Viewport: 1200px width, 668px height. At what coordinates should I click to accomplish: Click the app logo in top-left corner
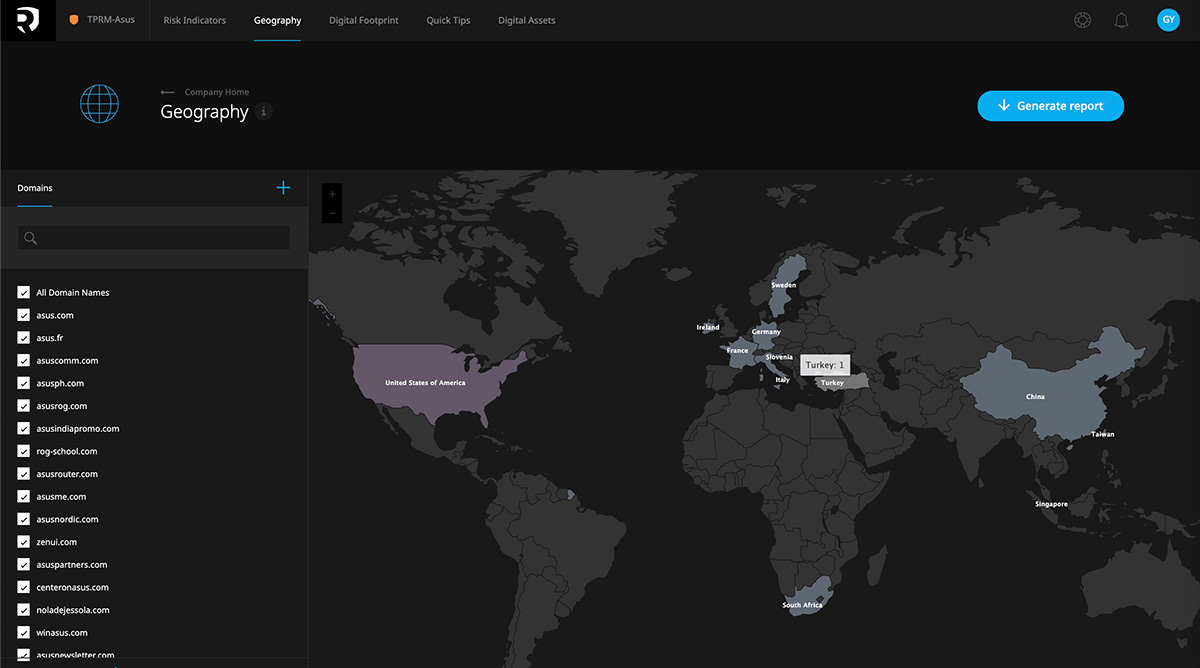[x=28, y=20]
